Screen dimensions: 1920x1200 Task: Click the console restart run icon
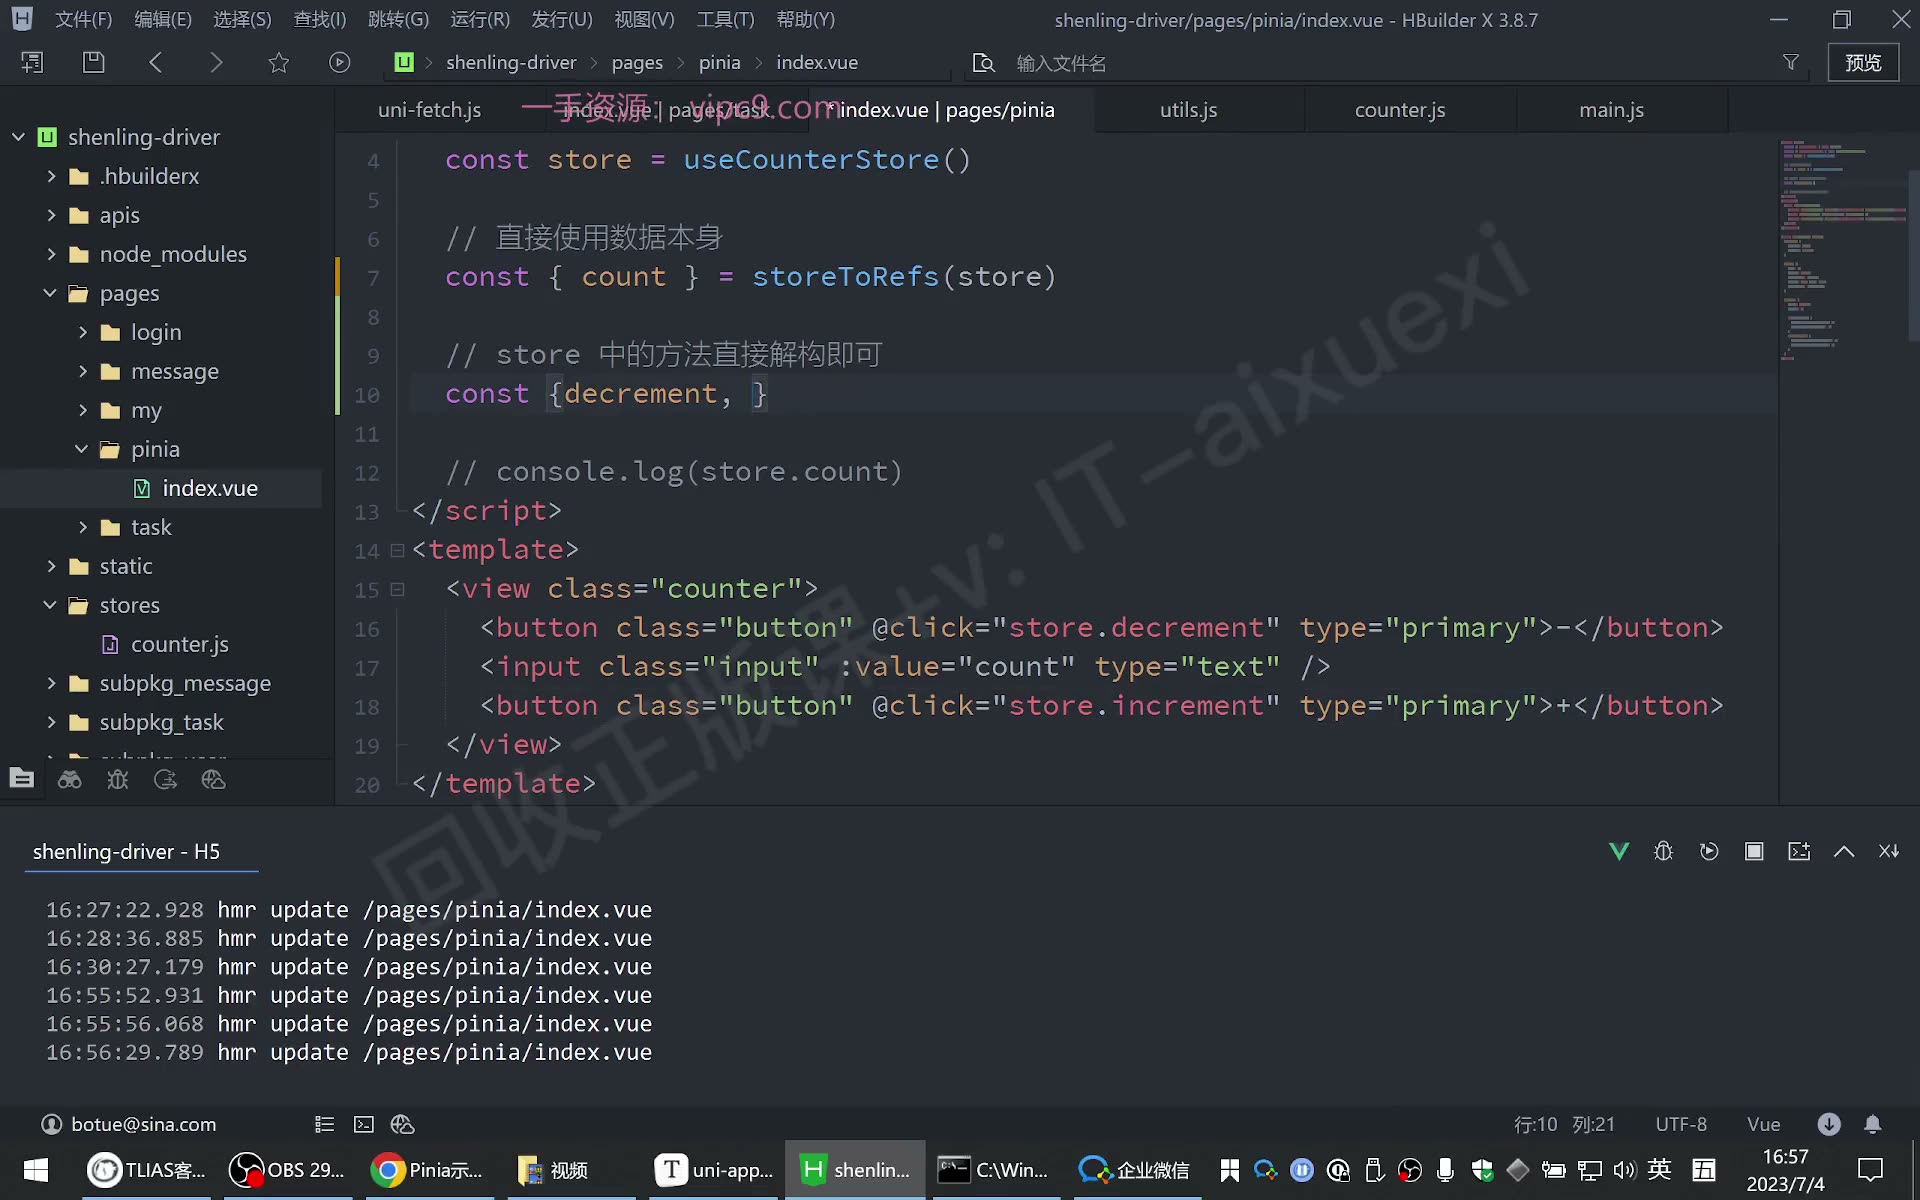1709,851
